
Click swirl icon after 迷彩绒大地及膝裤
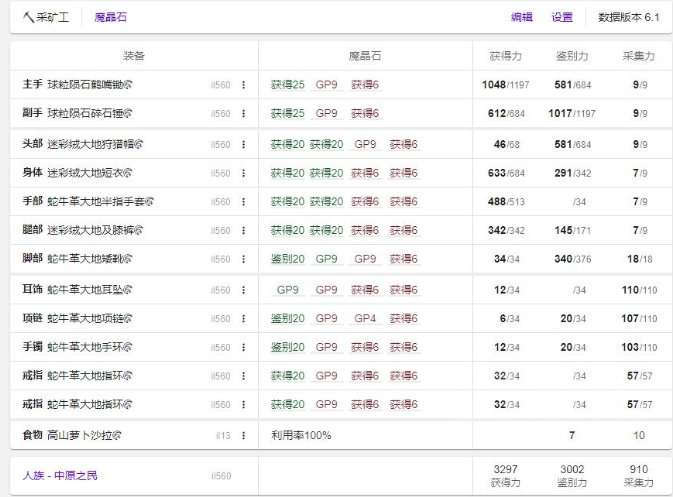point(139,230)
